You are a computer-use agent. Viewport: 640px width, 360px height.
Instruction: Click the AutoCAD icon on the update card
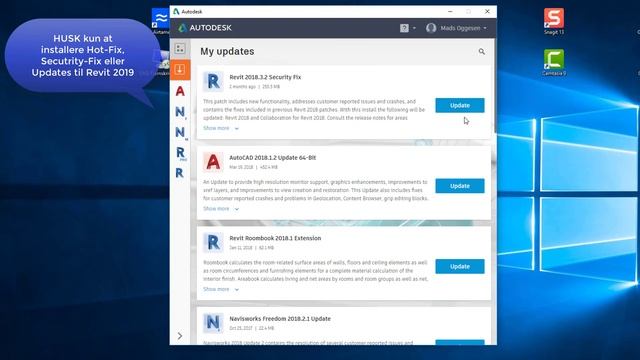pyautogui.click(x=213, y=162)
